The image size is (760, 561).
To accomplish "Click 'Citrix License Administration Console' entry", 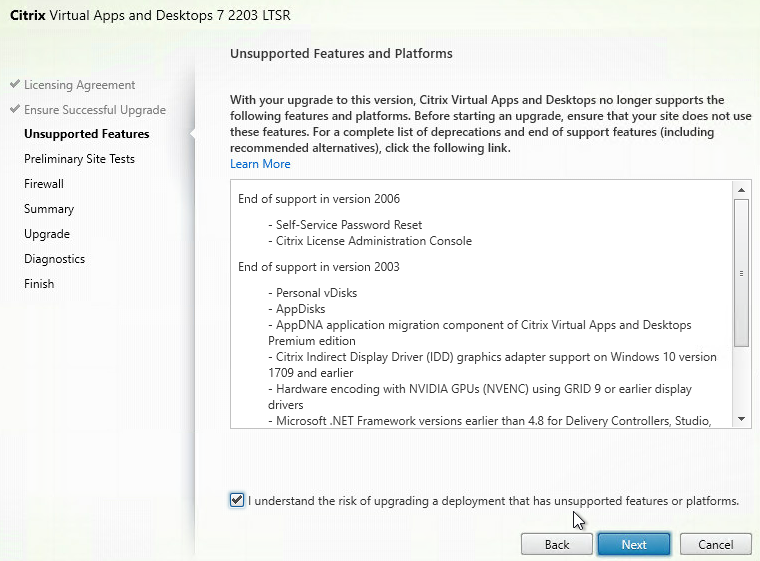I will pos(370,241).
